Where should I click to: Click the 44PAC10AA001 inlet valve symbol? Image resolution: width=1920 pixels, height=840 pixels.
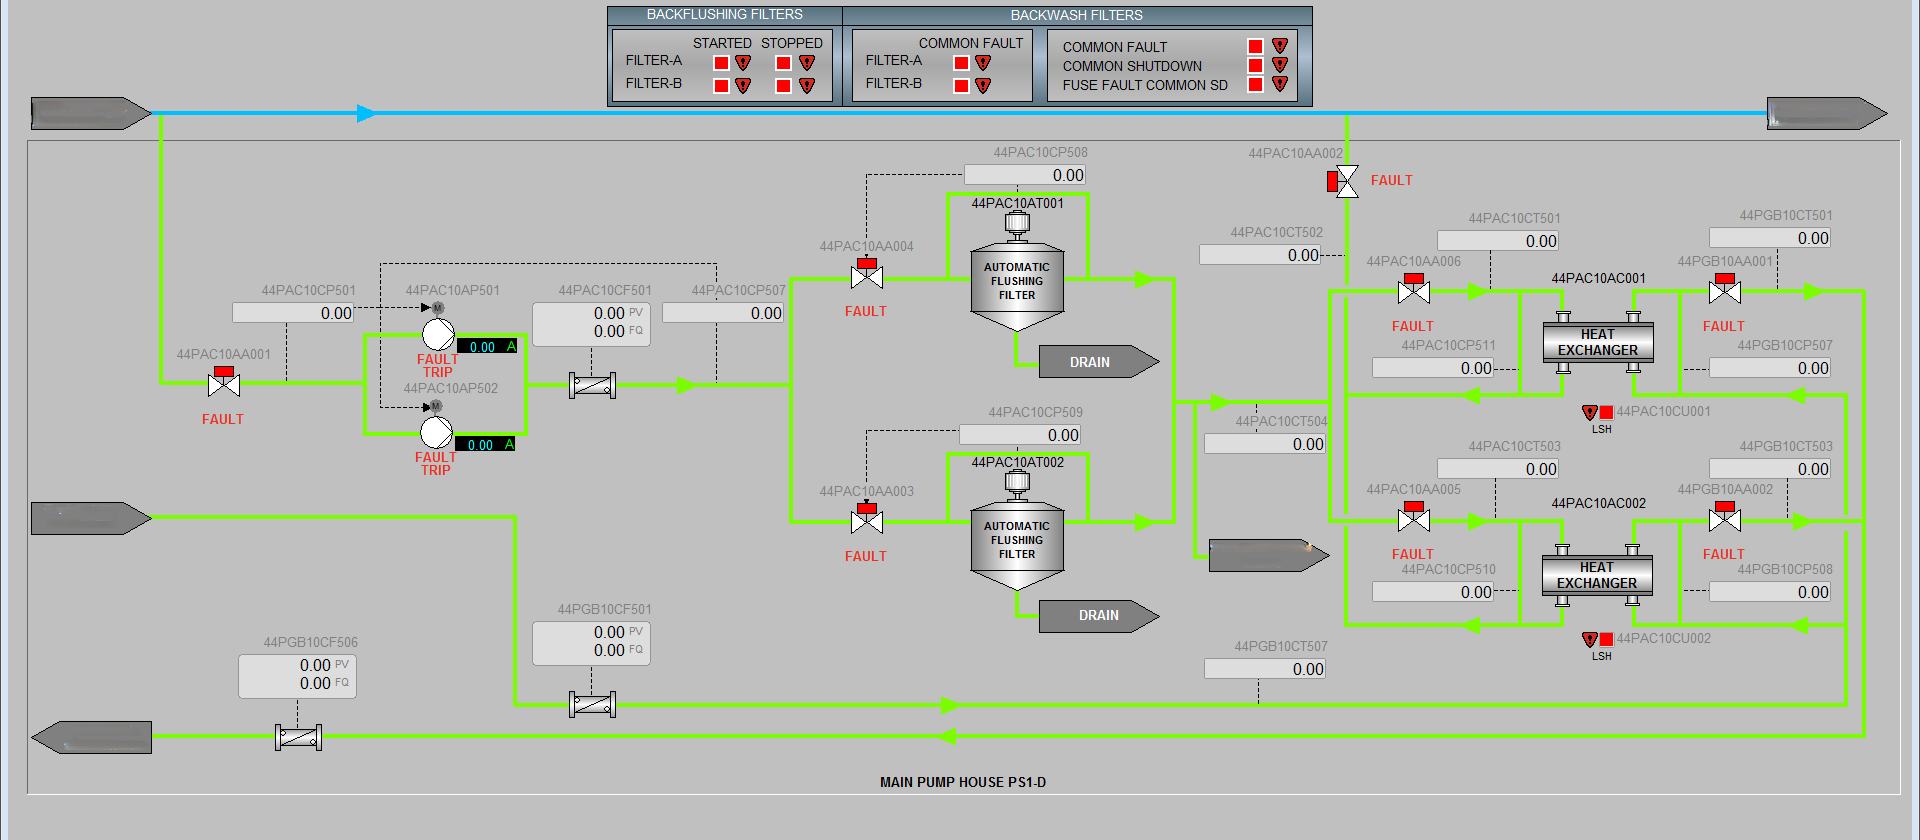224,383
